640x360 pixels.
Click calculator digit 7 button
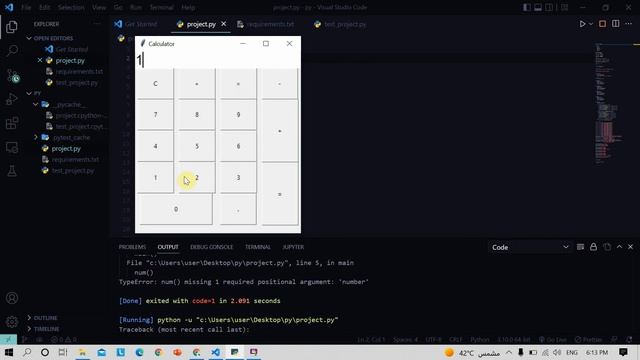tap(155, 115)
